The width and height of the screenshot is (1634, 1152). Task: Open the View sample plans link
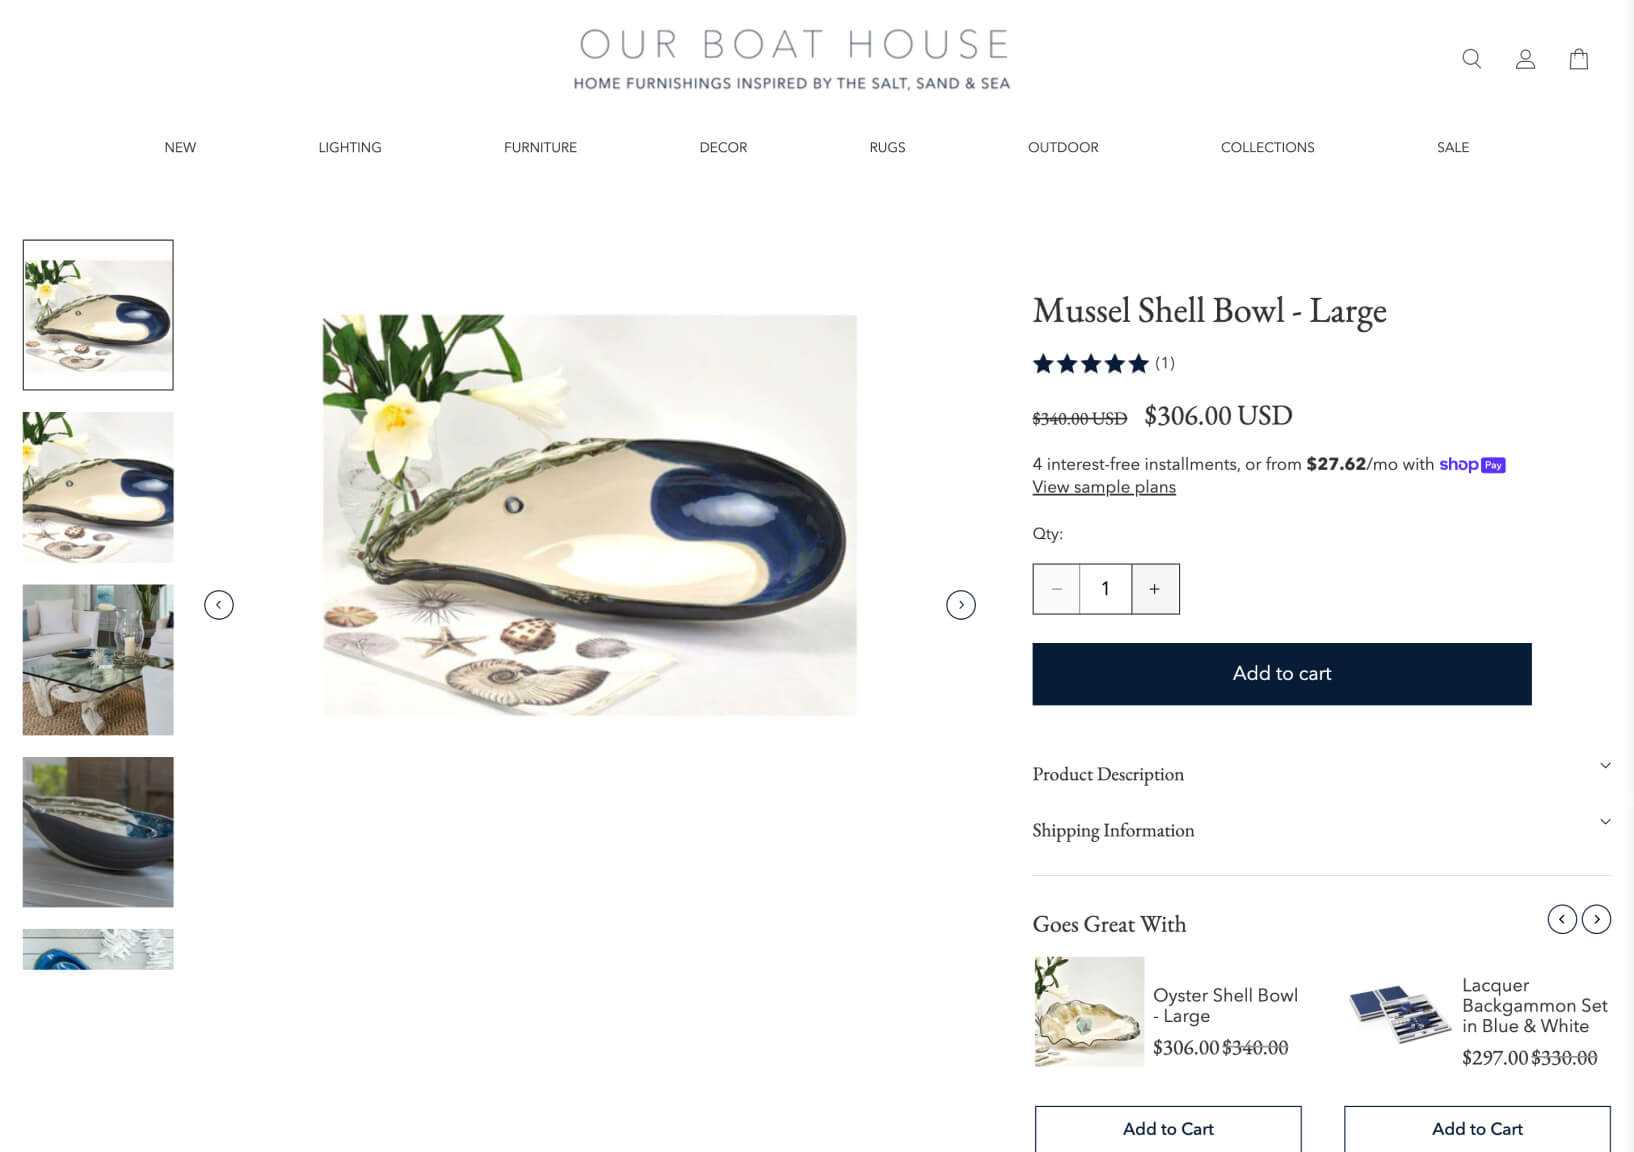point(1104,487)
